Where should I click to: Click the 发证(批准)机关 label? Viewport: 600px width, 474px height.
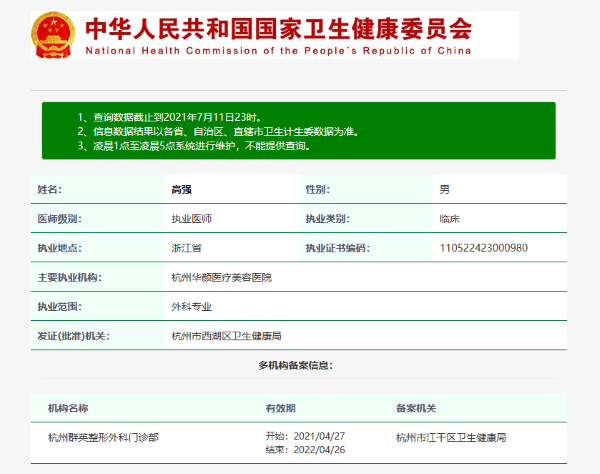pyautogui.click(x=73, y=336)
